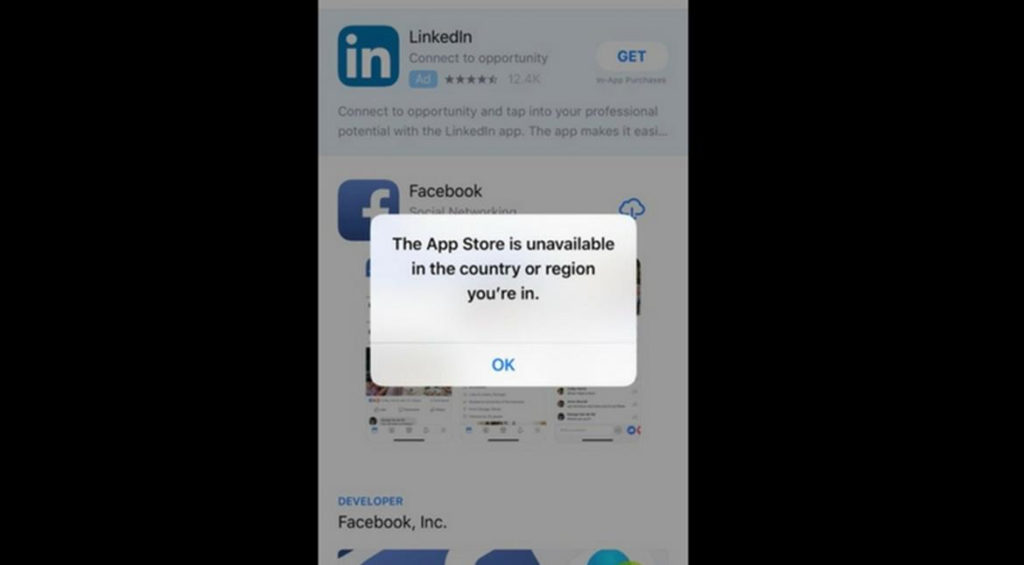The image size is (1024, 565).
Task: Open the Facebook app title
Action: click(445, 191)
